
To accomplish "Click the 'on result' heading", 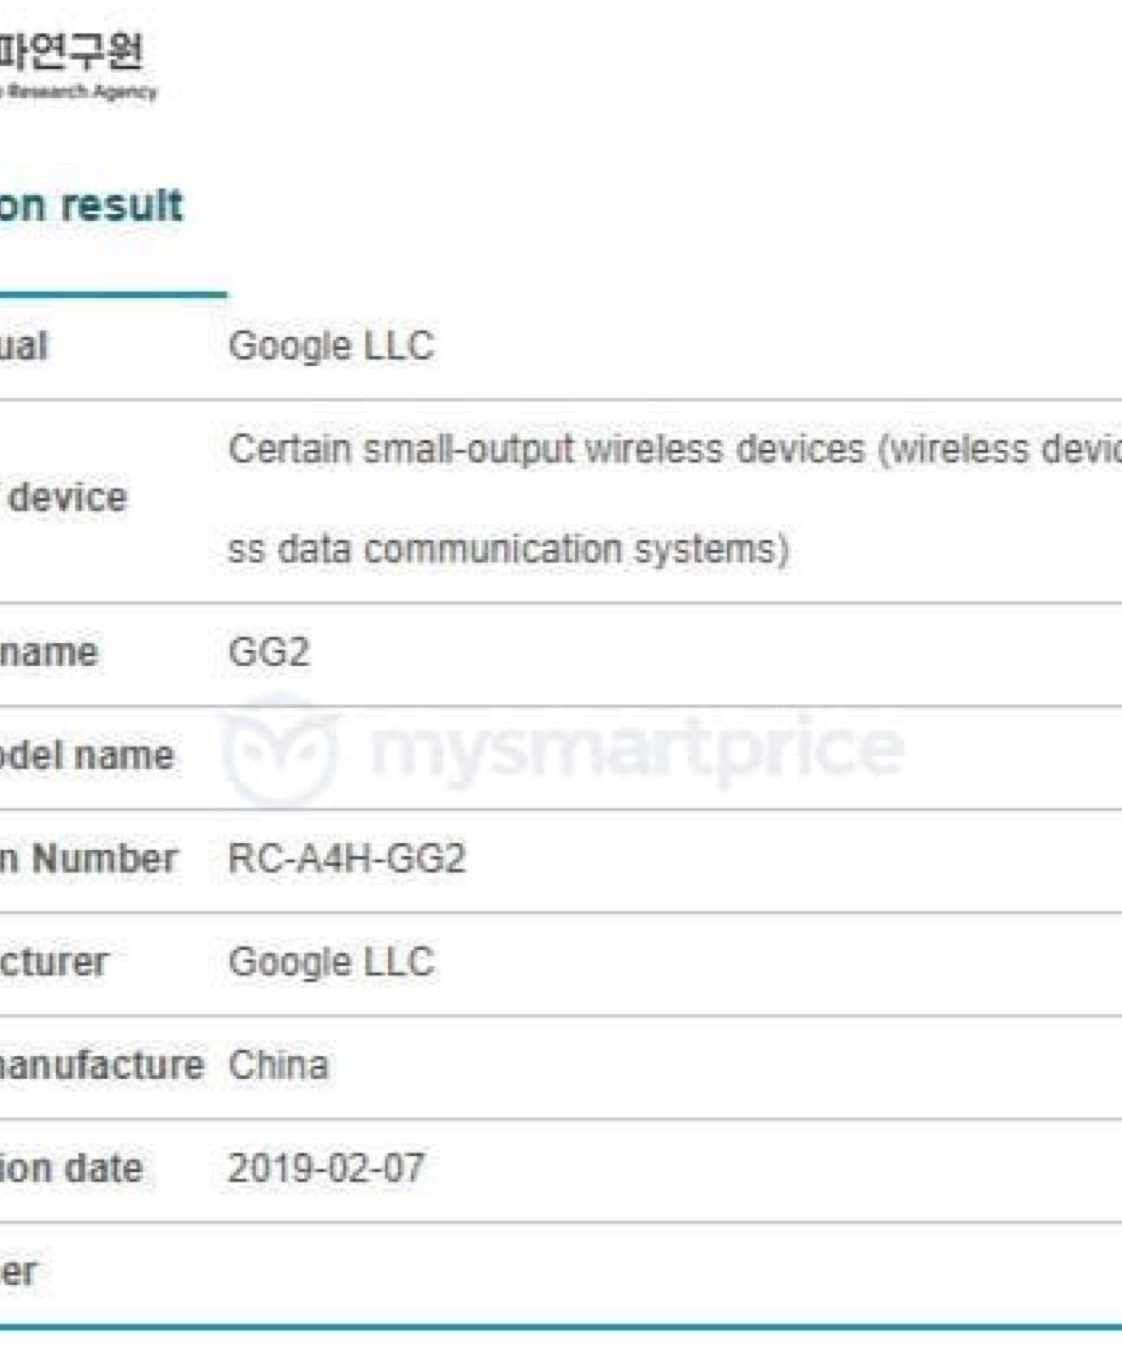I will 91,206.
